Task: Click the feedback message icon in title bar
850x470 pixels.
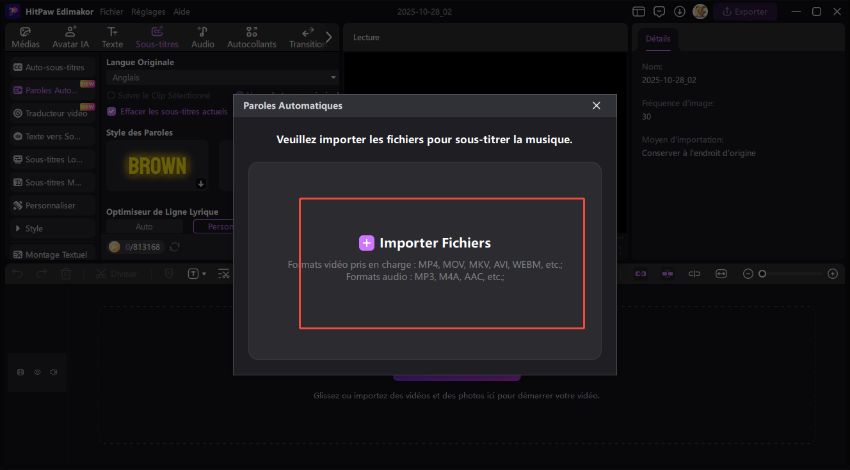Action: coord(660,12)
